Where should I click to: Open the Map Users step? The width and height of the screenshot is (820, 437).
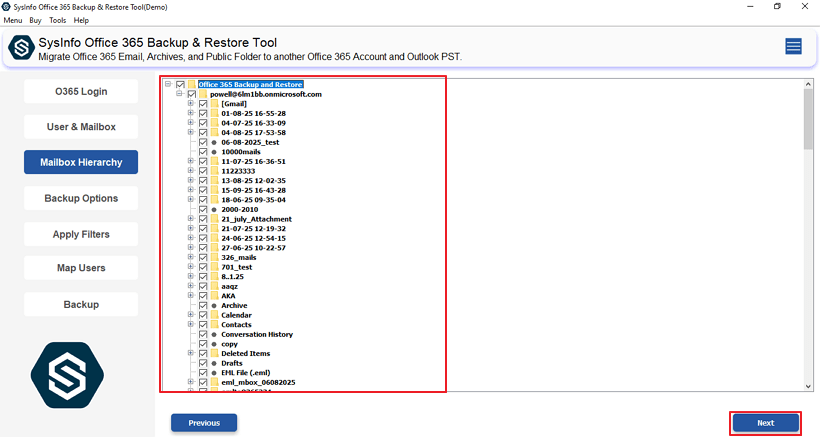click(x=81, y=268)
